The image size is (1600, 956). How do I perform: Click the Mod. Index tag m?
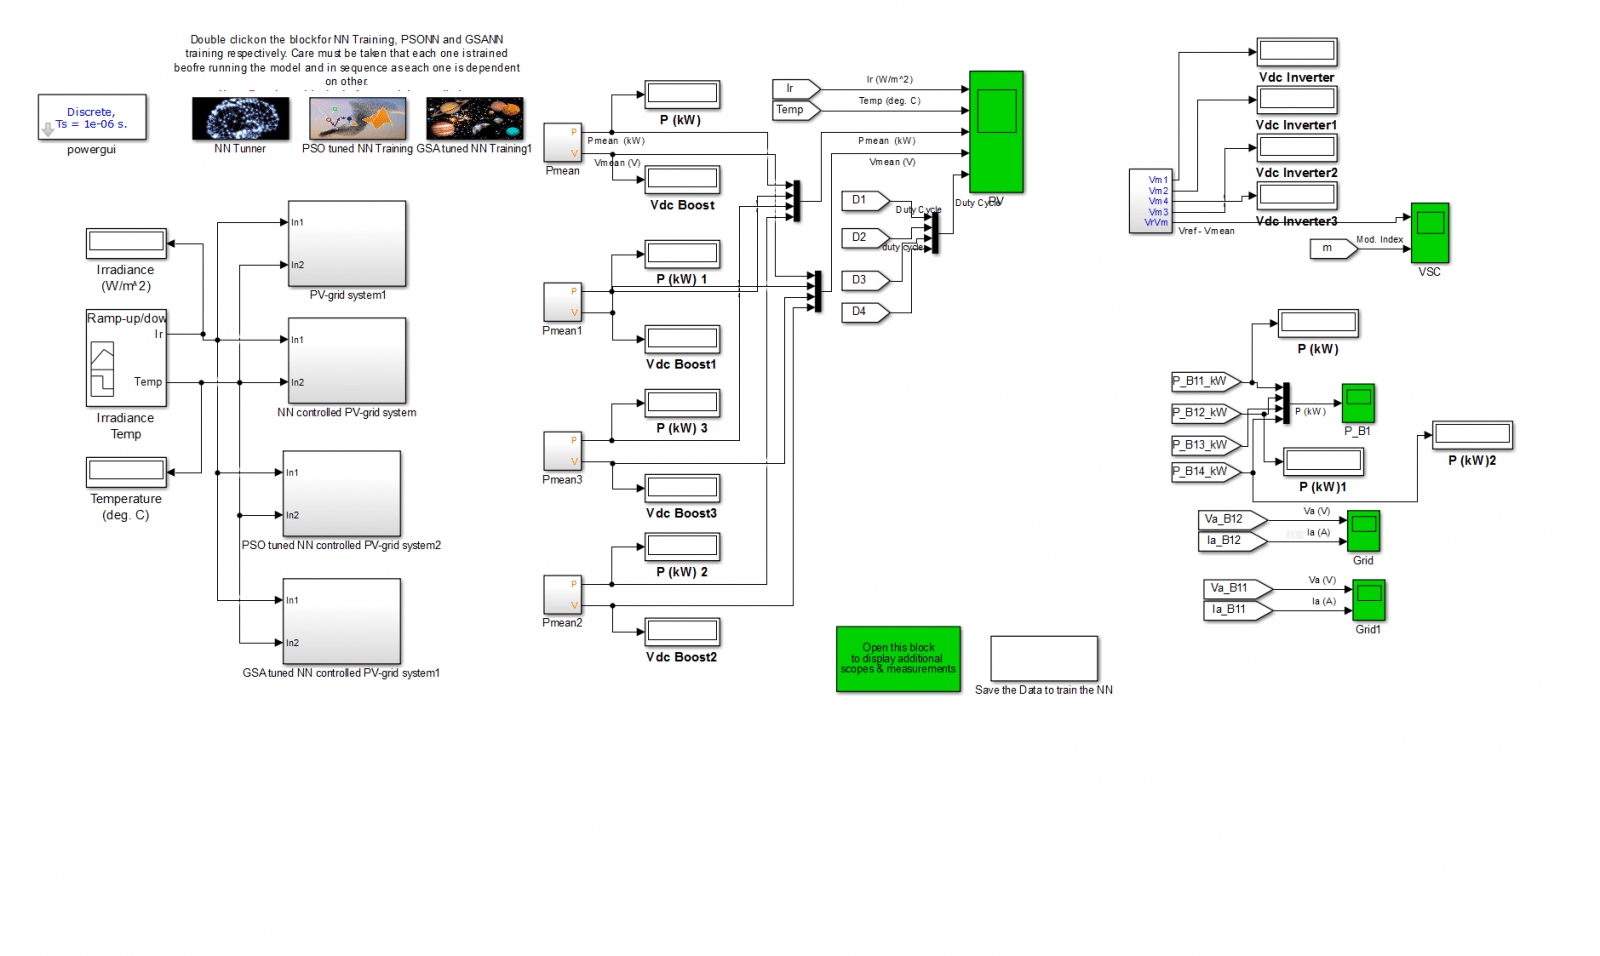tap(1333, 248)
